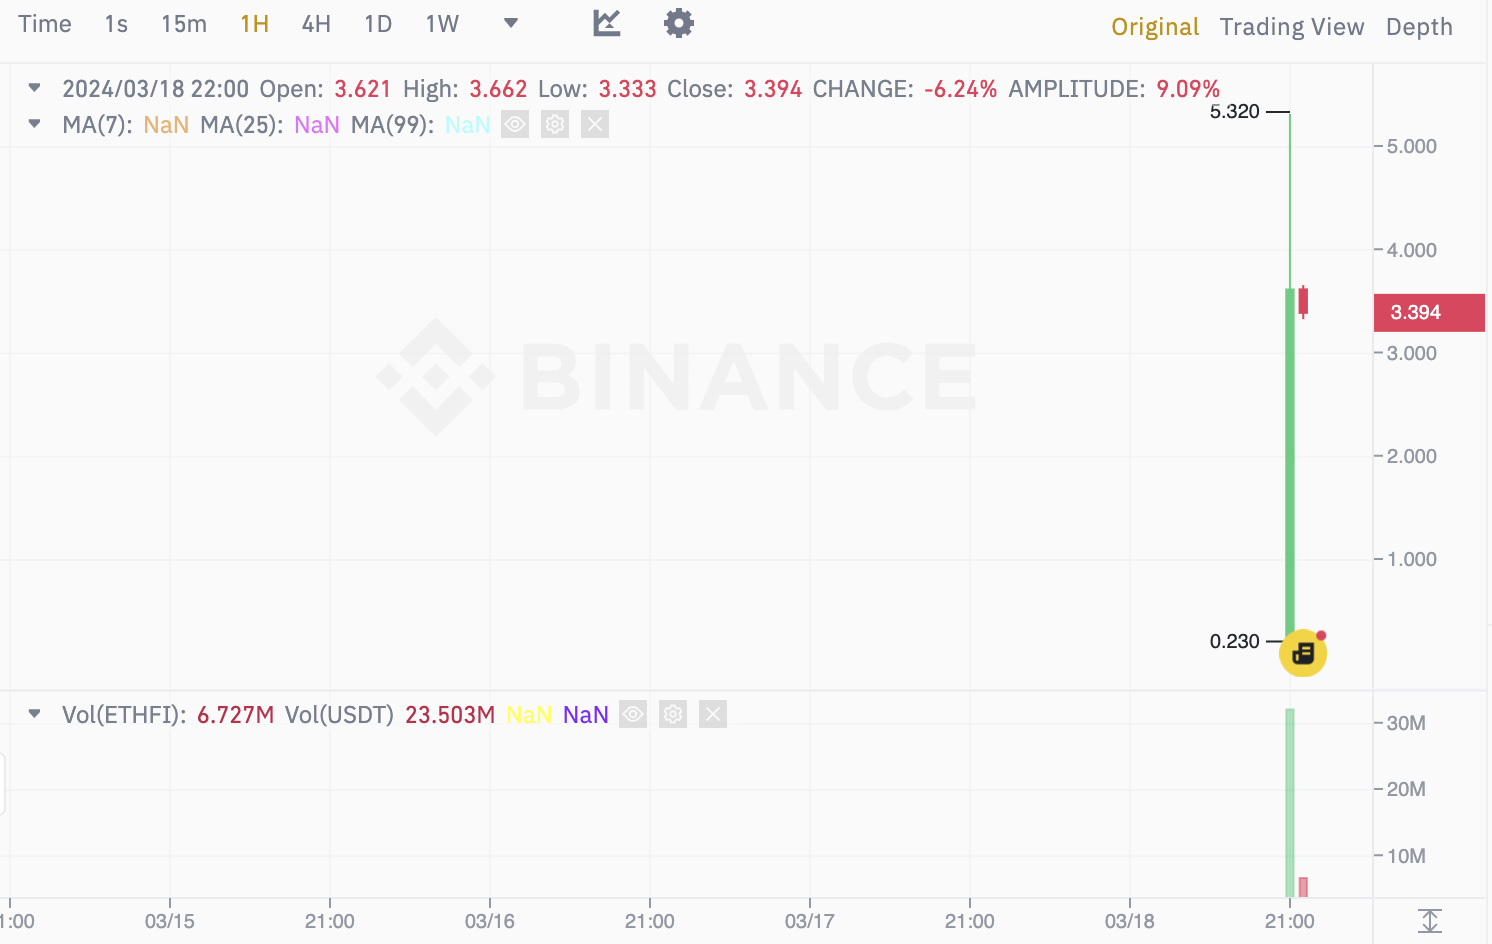Click the Low 3.333 value

(628, 89)
